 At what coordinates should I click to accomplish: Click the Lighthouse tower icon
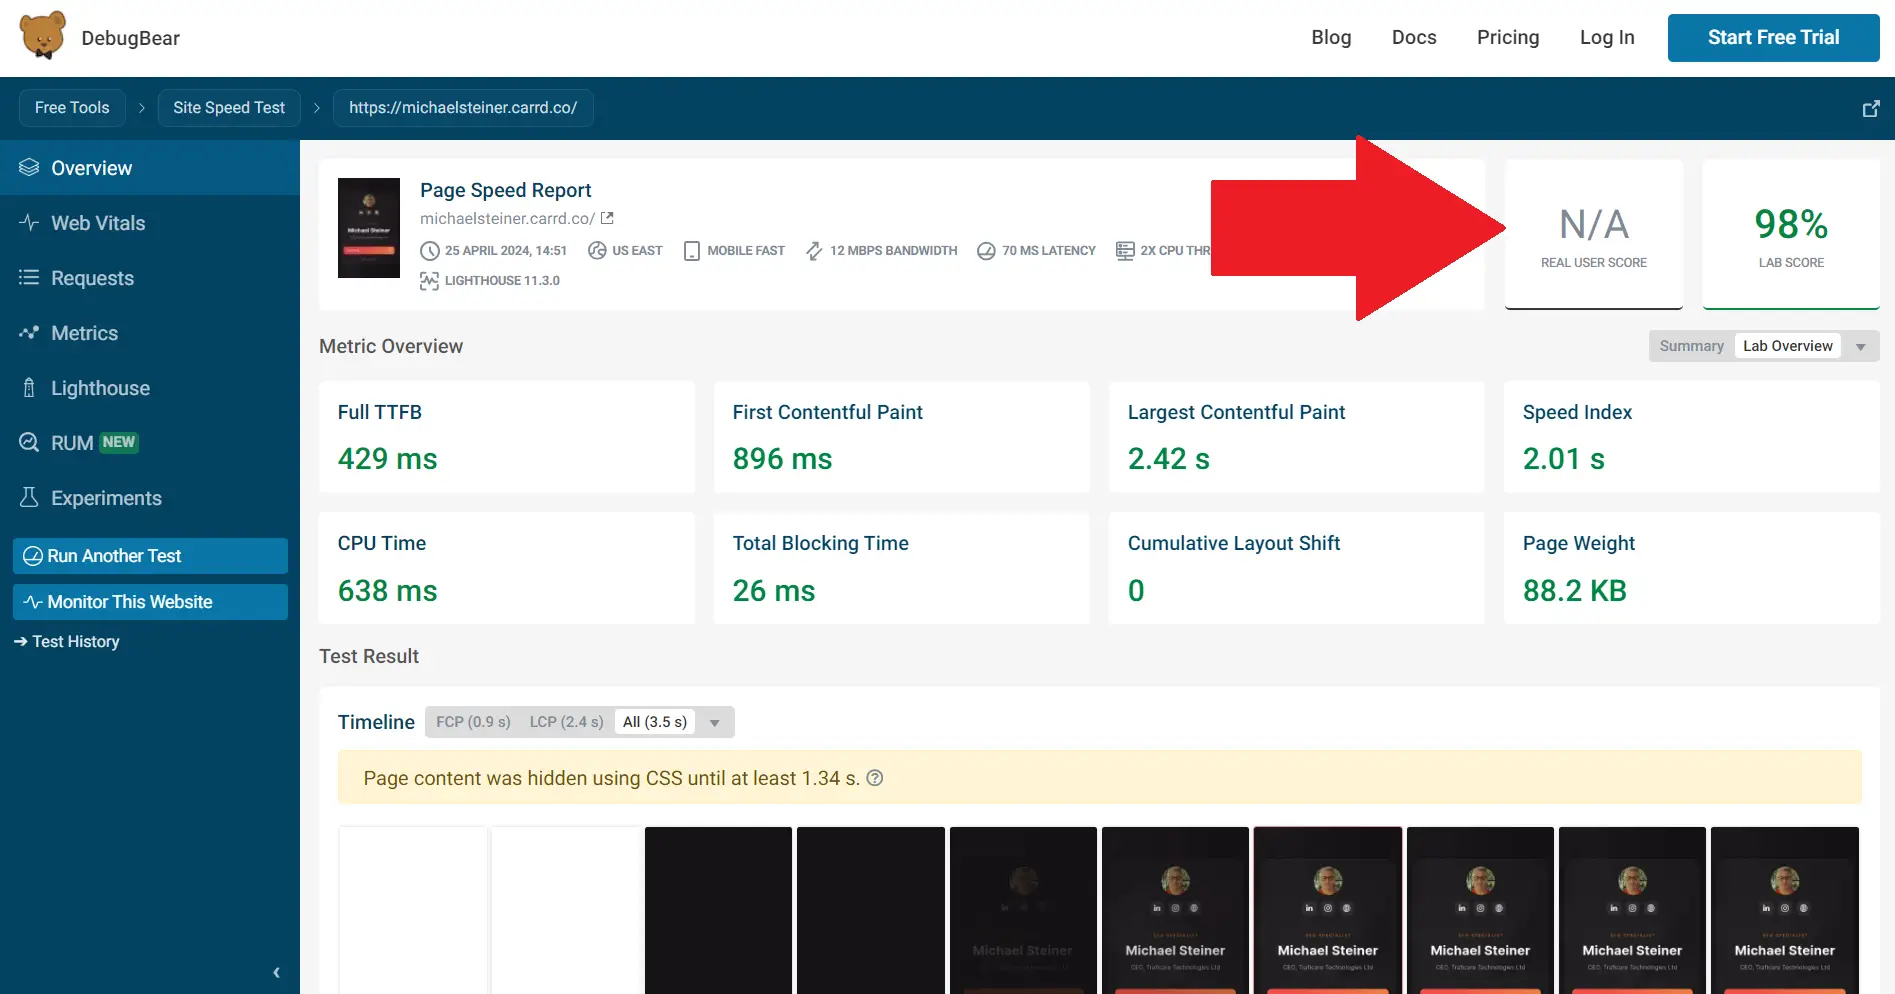point(29,387)
